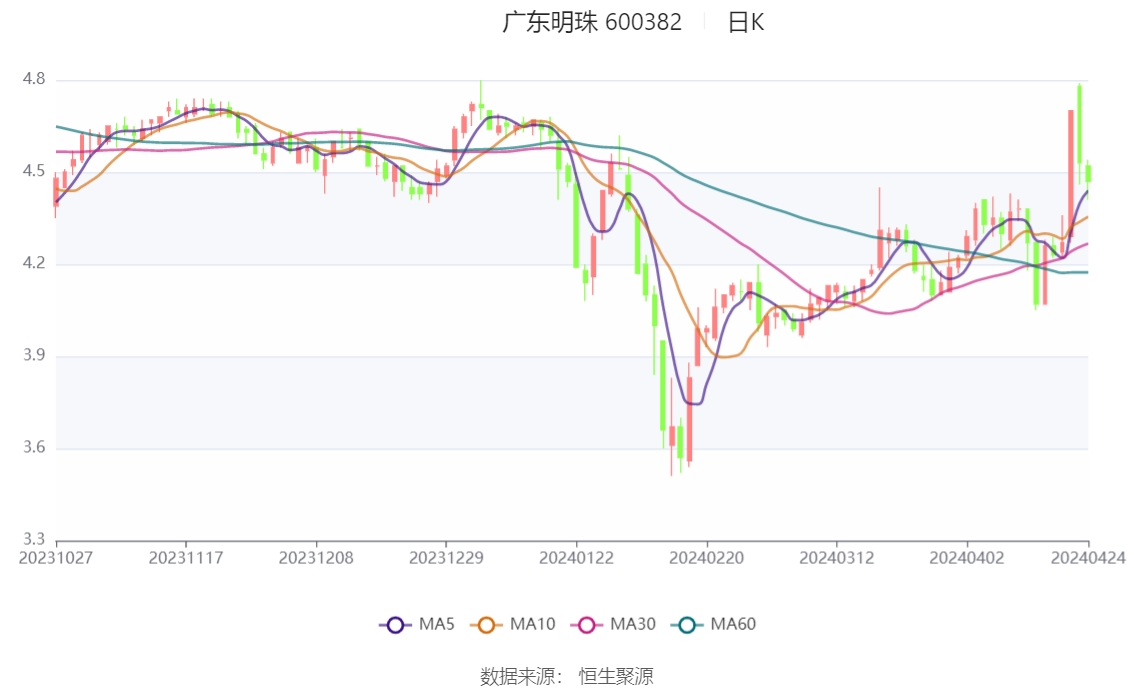Click the 数据来源 恒生聚源 source text

[567, 677]
